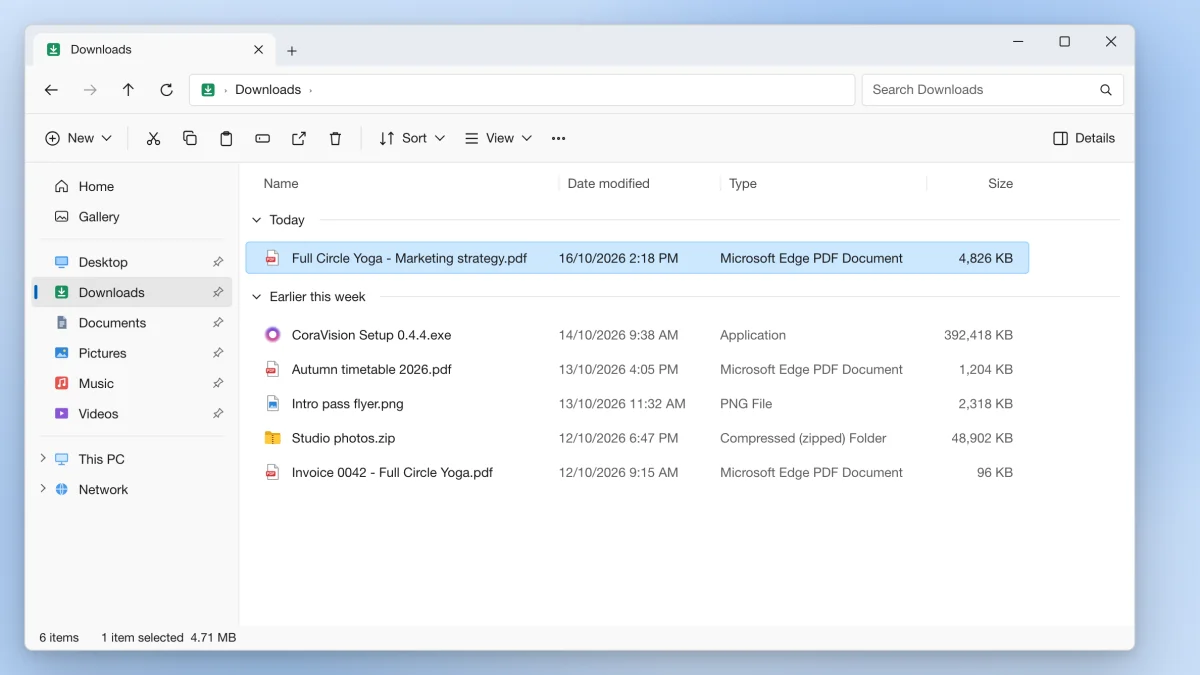Sort by Date modified column header
This screenshot has width=1200, height=675.
tap(608, 183)
